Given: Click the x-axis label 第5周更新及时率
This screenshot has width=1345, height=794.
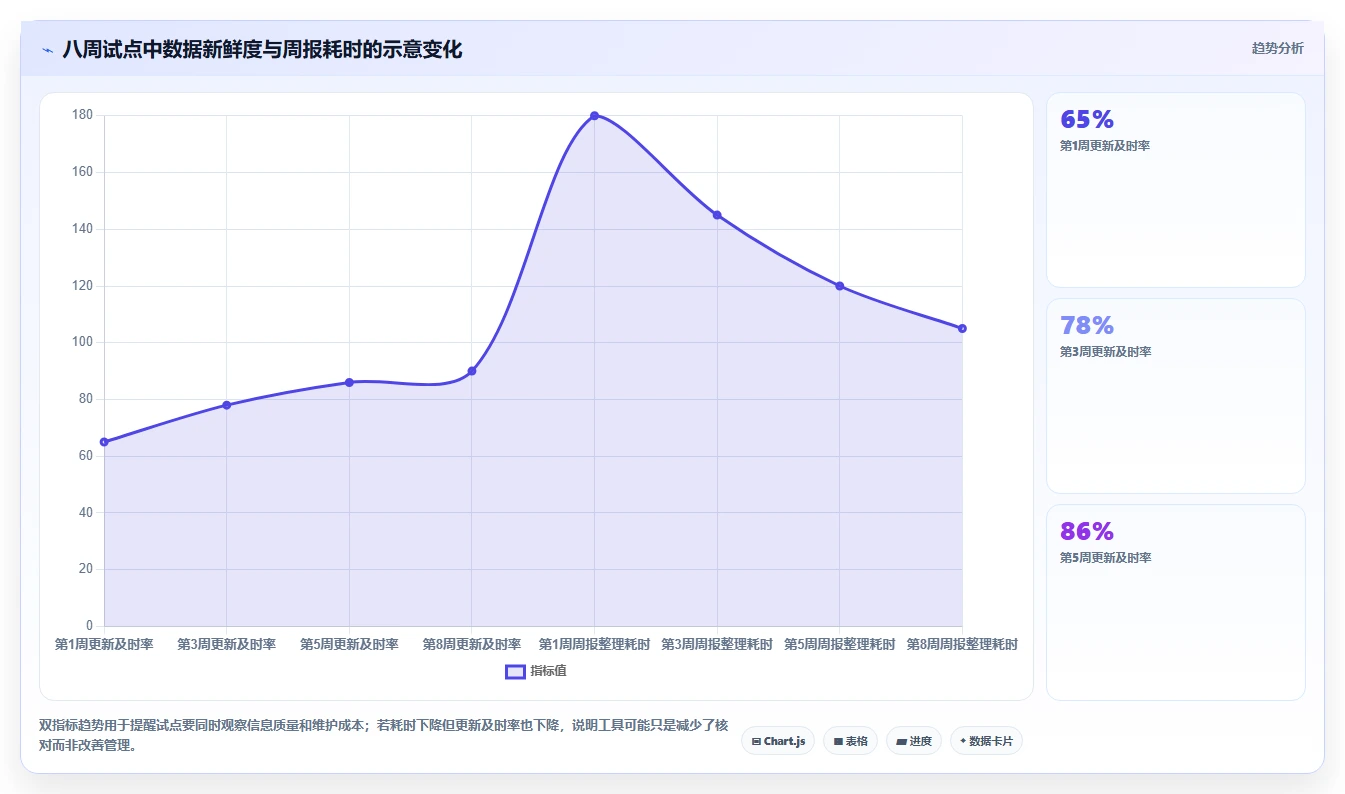Looking at the screenshot, I should (x=349, y=645).
